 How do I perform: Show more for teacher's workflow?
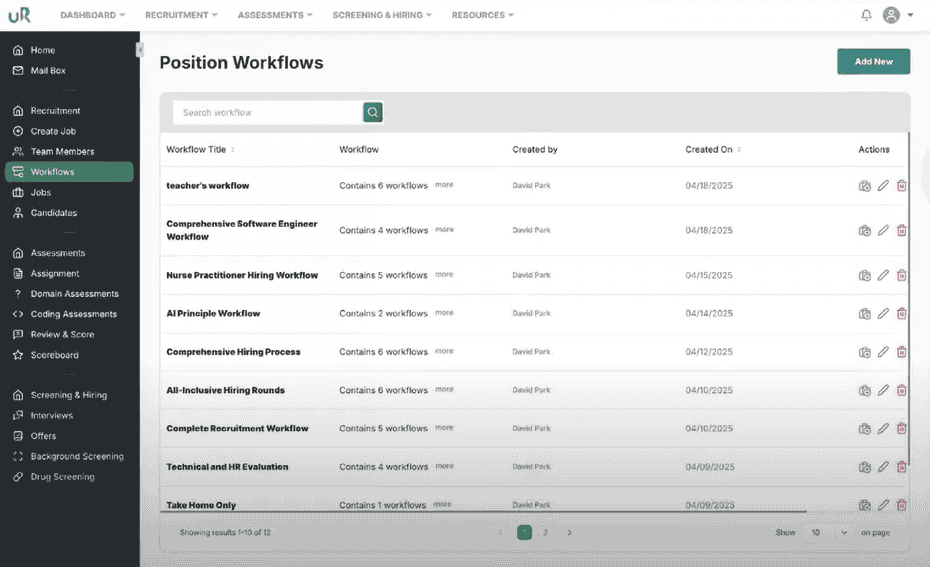[x=444, y=185]
